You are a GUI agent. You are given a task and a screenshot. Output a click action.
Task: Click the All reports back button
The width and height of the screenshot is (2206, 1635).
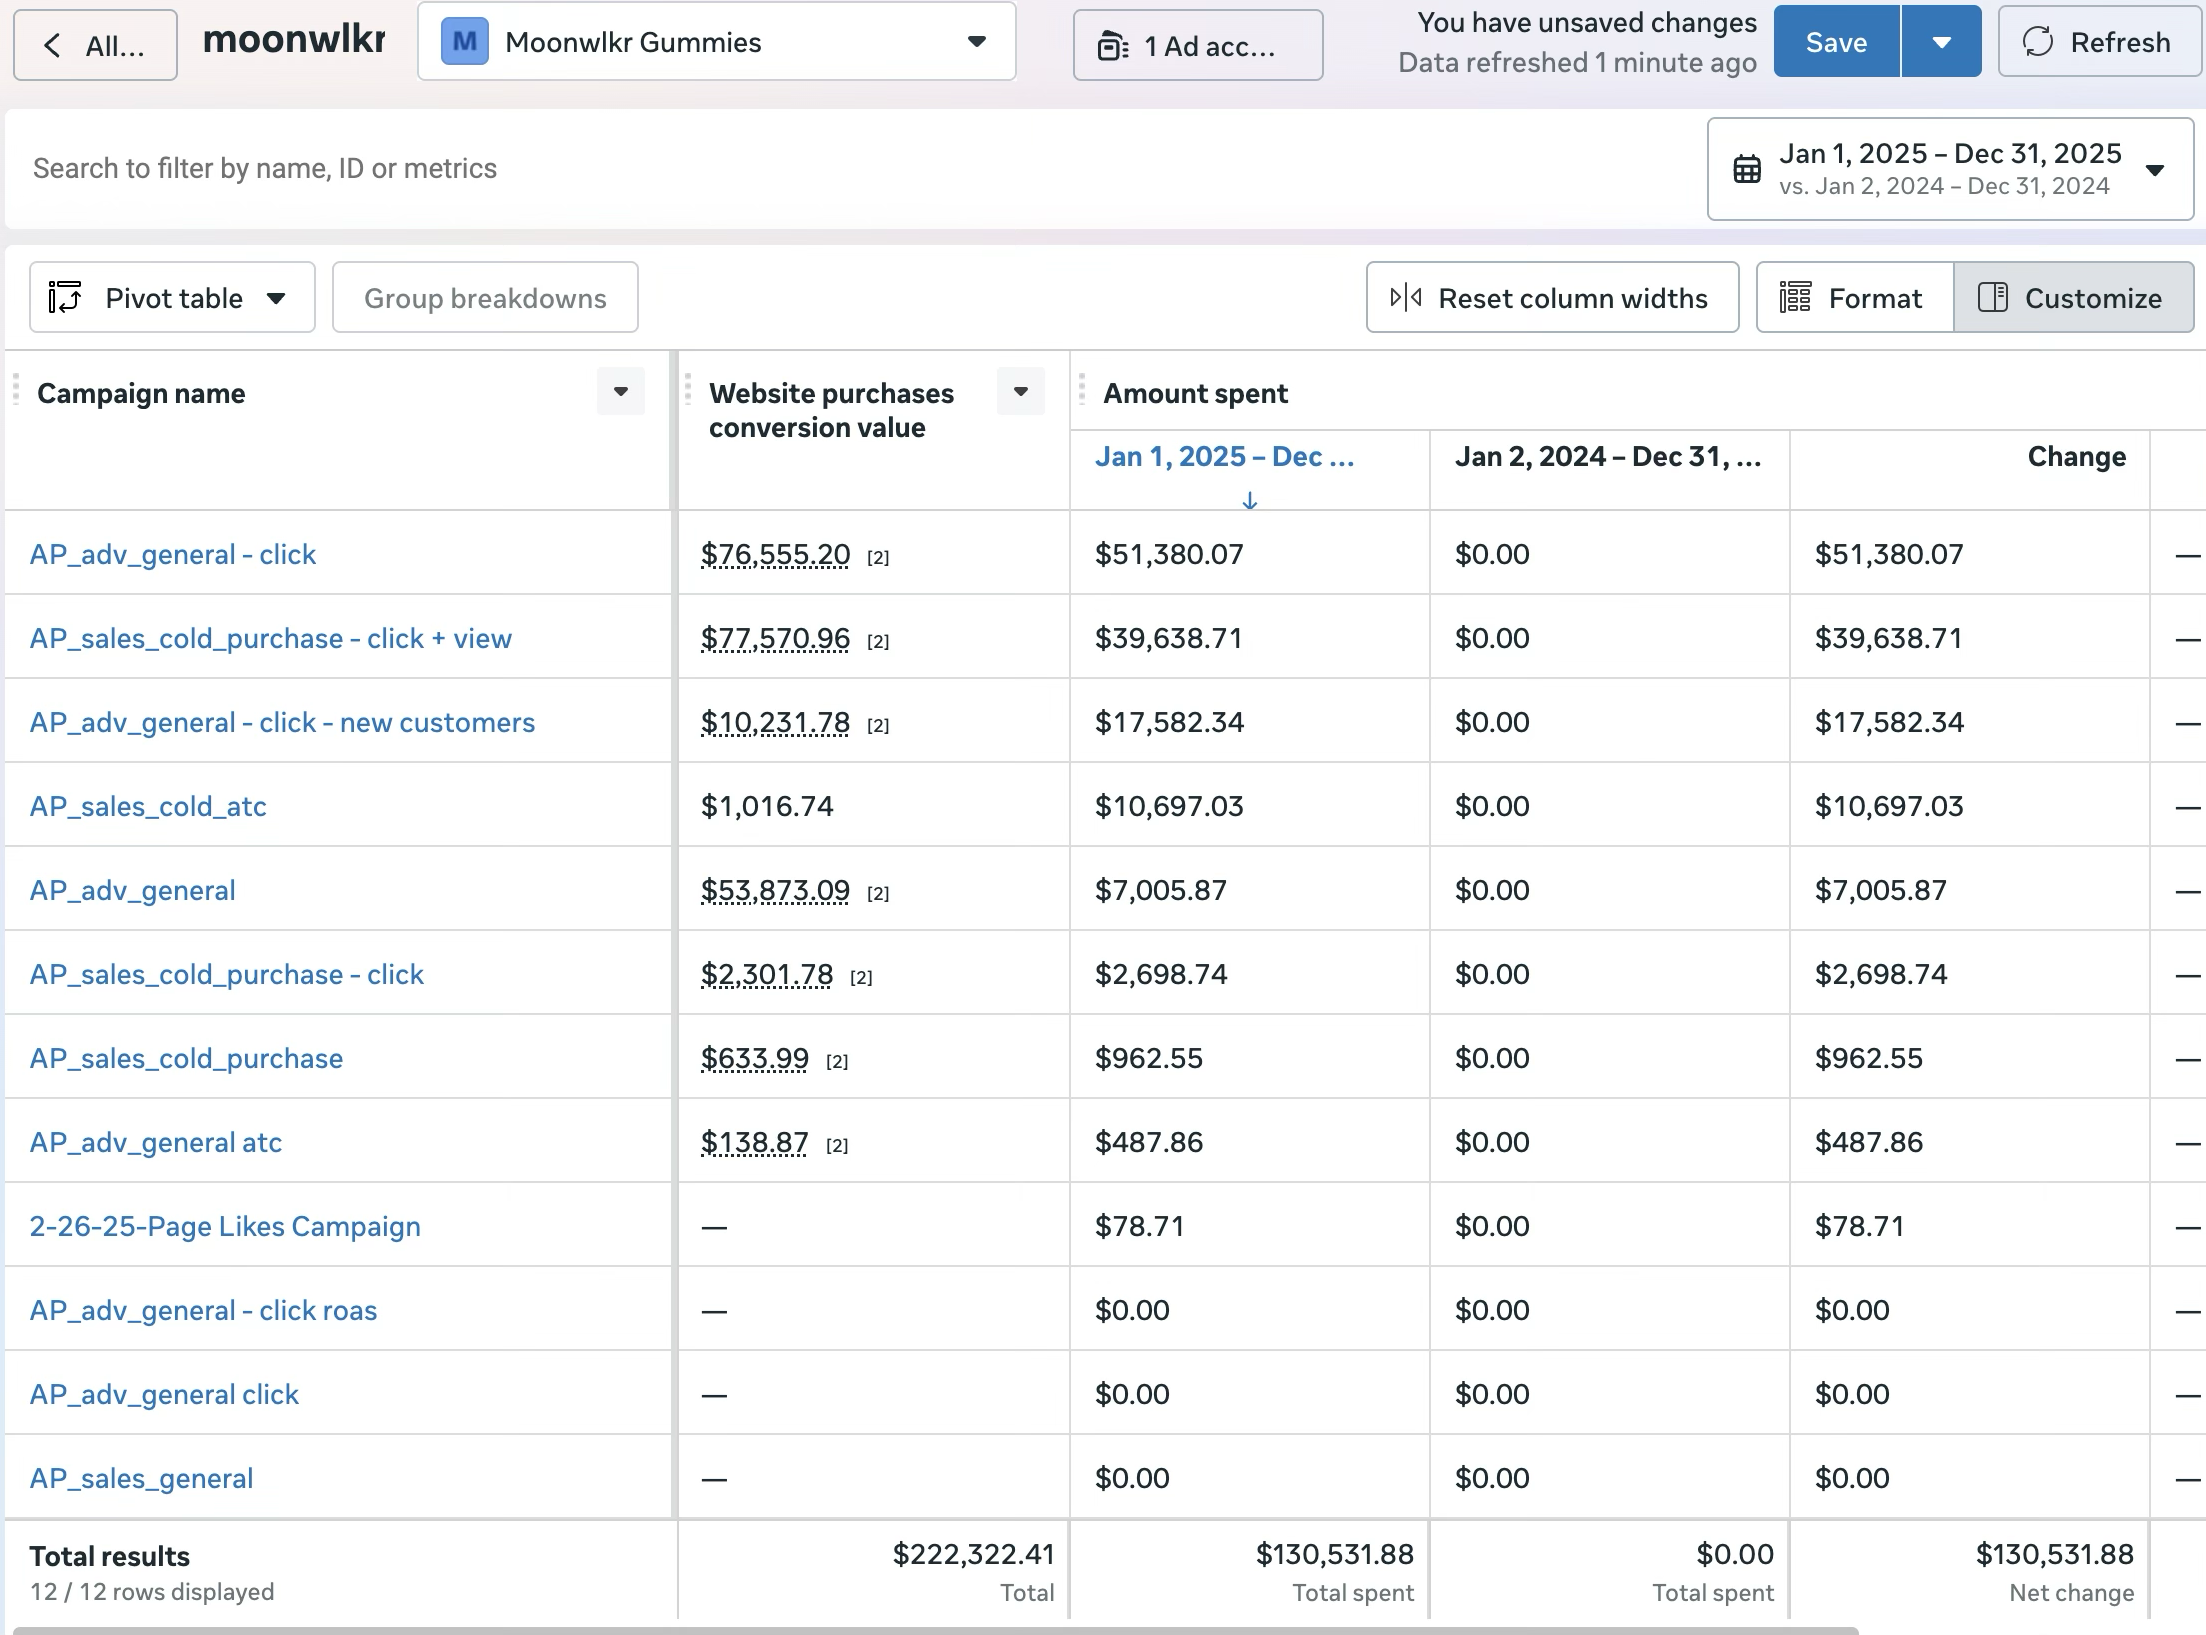pos(95,45)
